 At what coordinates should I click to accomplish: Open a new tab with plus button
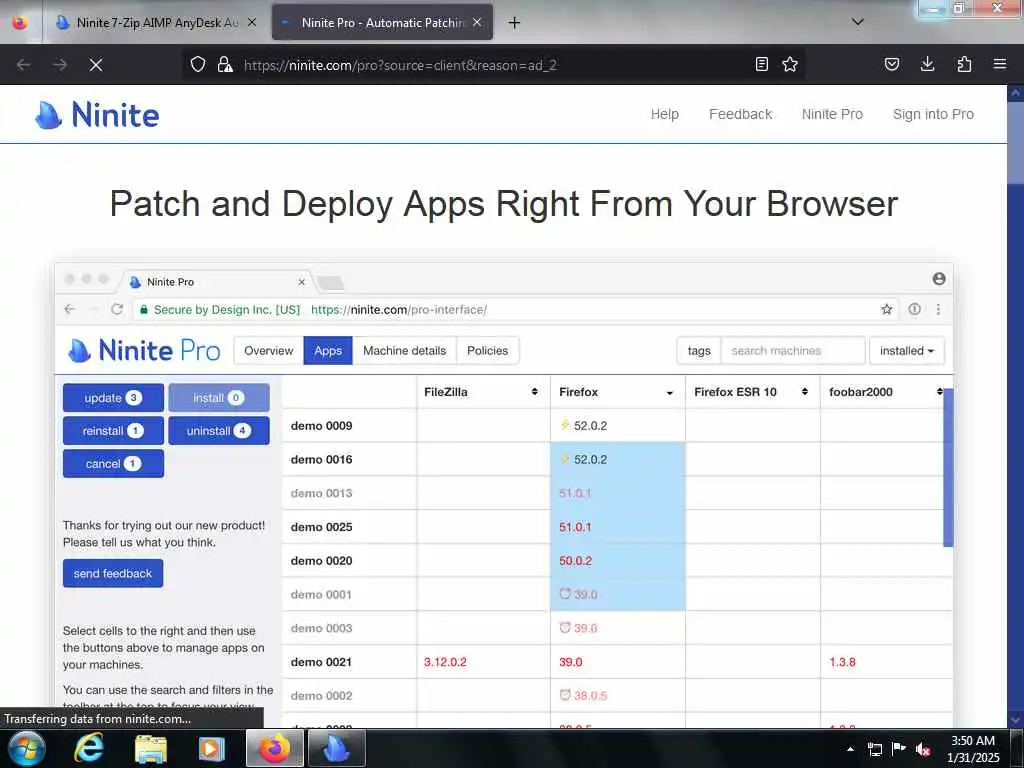[x=515, y=23]
